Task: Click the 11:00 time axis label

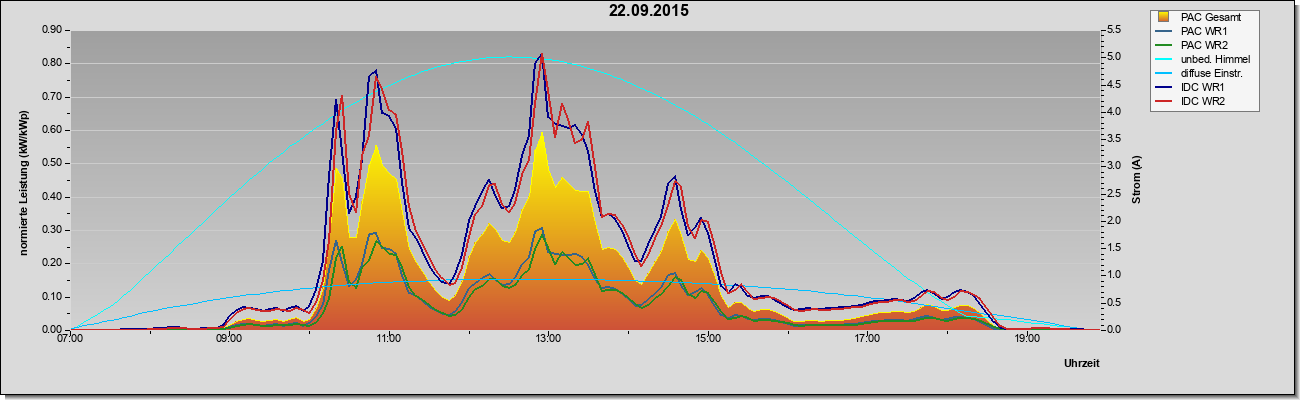Action: (388, 339)
